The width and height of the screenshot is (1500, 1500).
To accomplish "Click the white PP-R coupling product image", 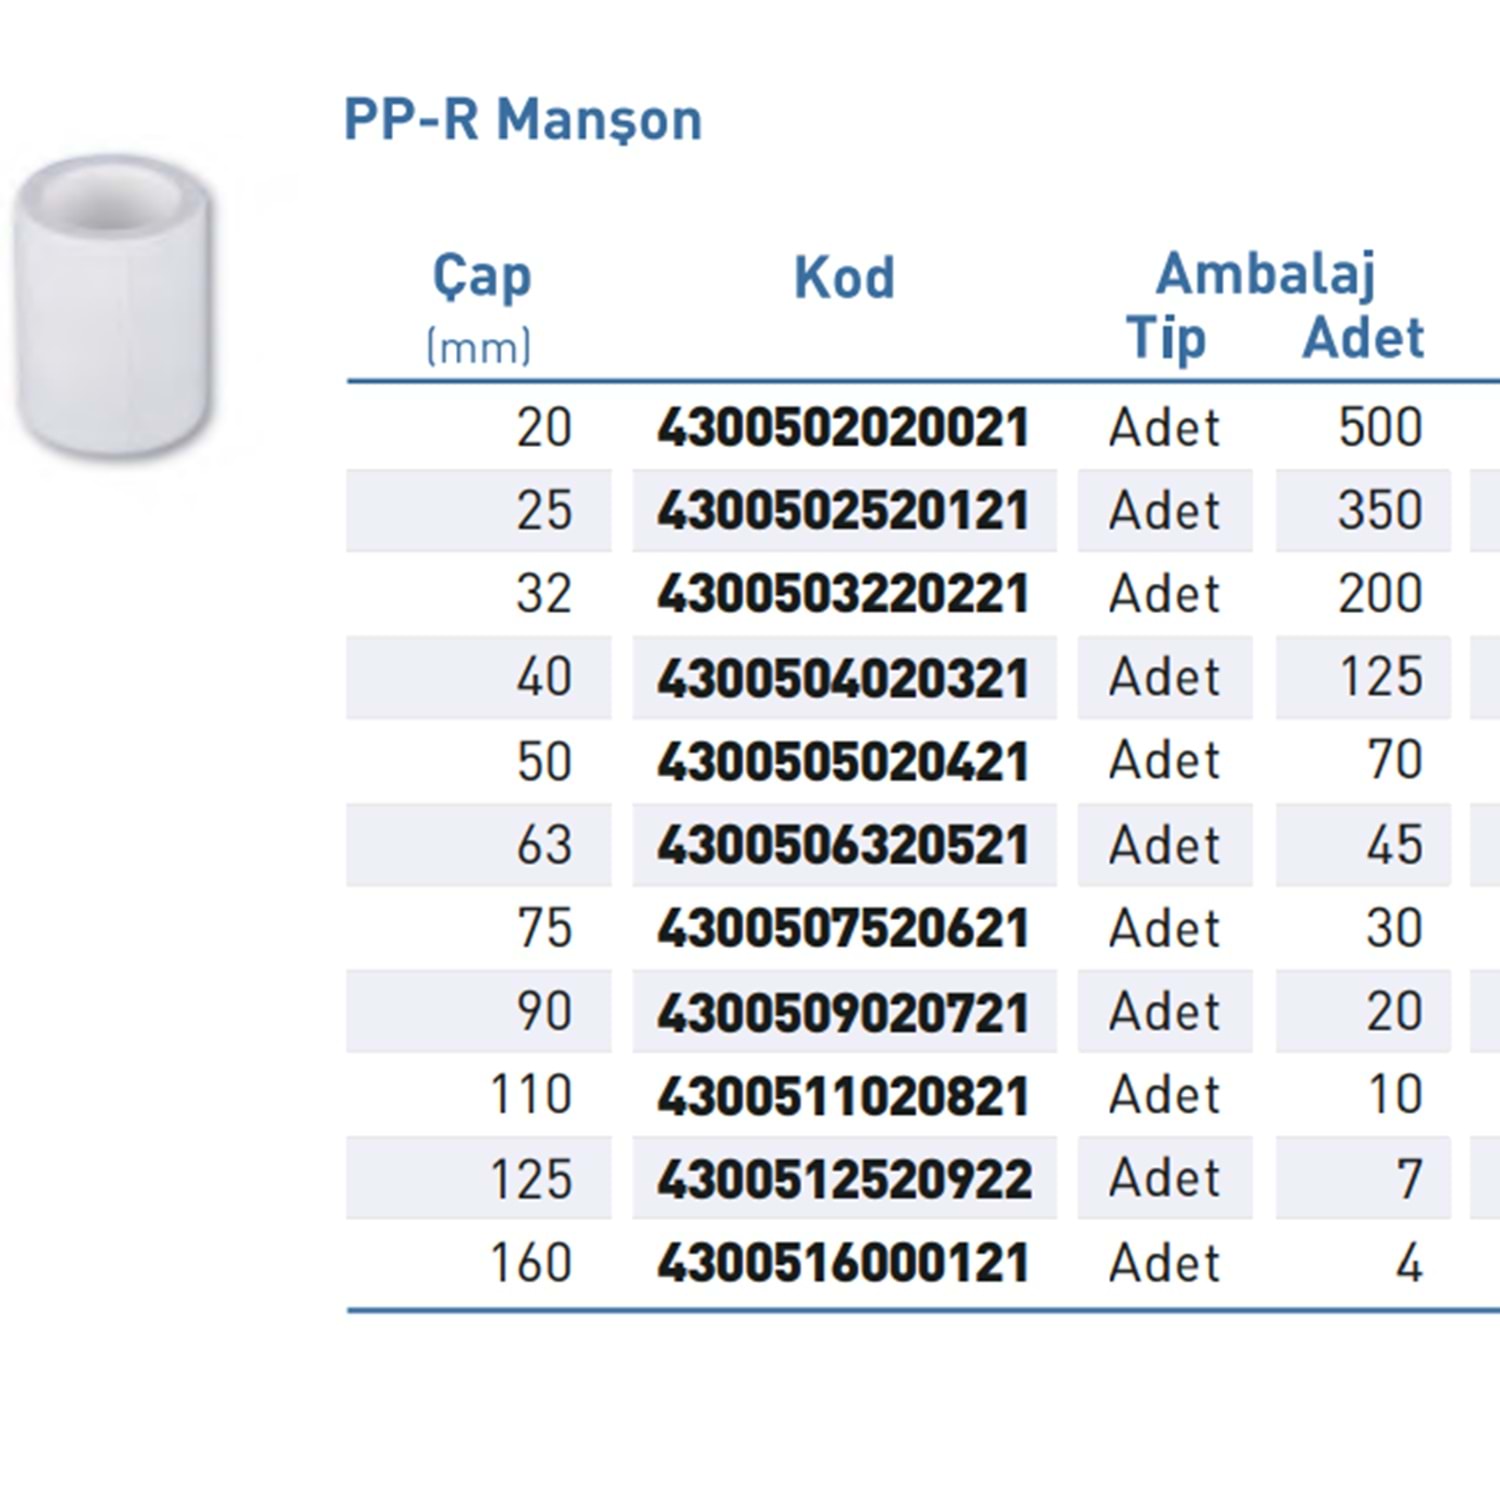I will coord(112,308).
